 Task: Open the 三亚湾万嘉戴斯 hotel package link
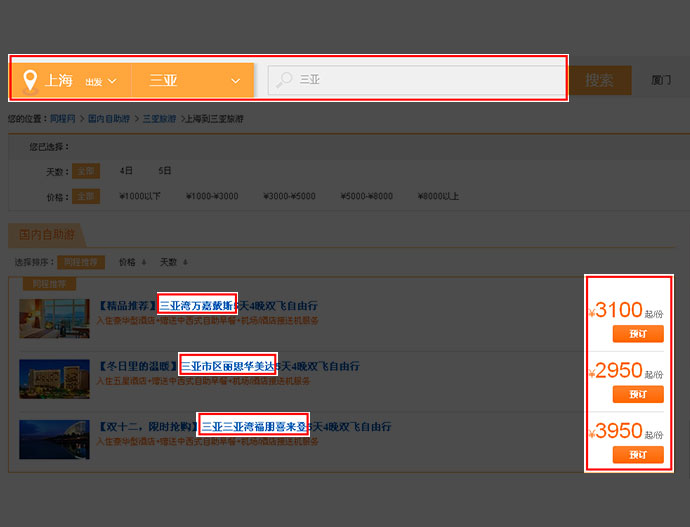pos(197,305)
